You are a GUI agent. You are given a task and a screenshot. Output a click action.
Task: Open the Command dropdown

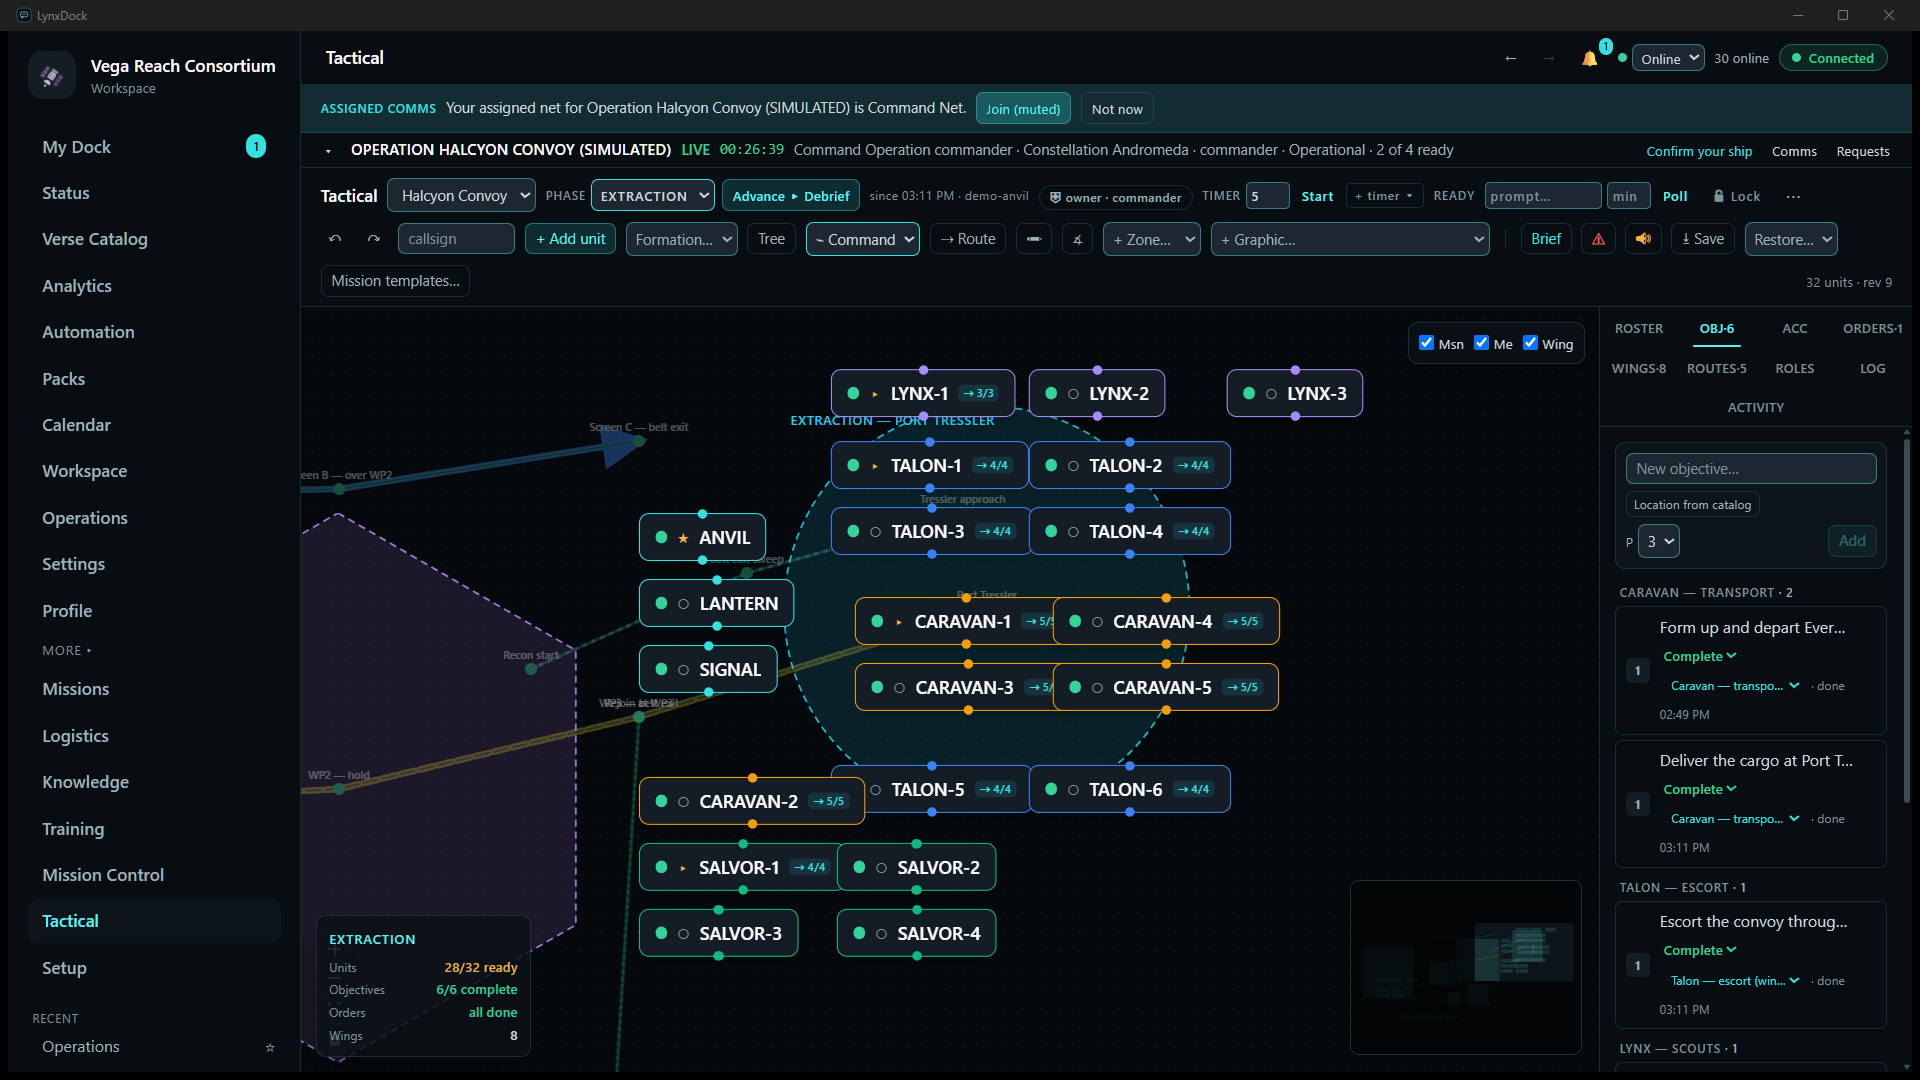click(863, 239)
